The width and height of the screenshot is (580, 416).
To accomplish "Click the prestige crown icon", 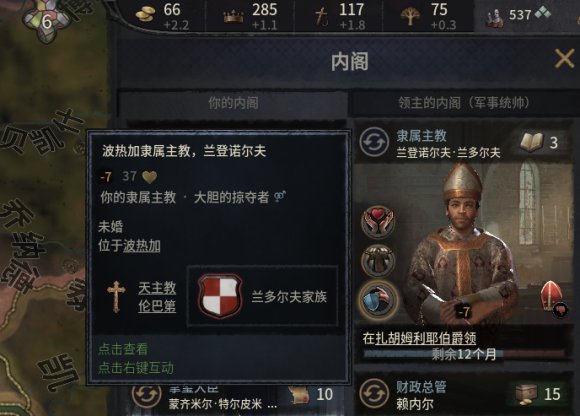I will [234, 17].
